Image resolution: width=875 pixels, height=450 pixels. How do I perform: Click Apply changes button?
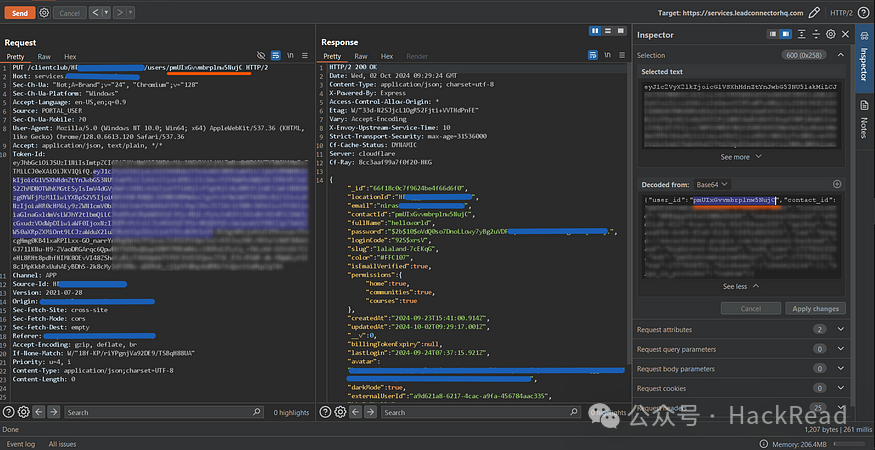coord(815,309)
